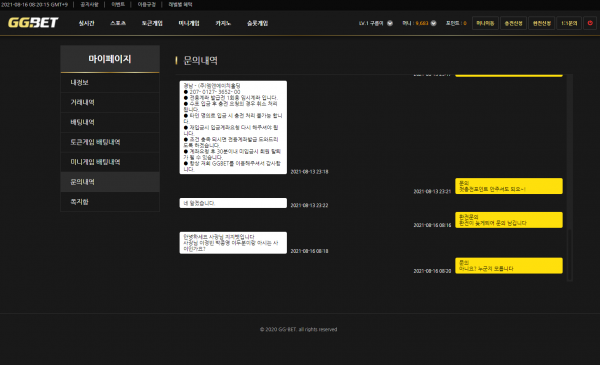Open the 미니게임 menu
Viewport: 600px width, 365px height.
[189, 23]
